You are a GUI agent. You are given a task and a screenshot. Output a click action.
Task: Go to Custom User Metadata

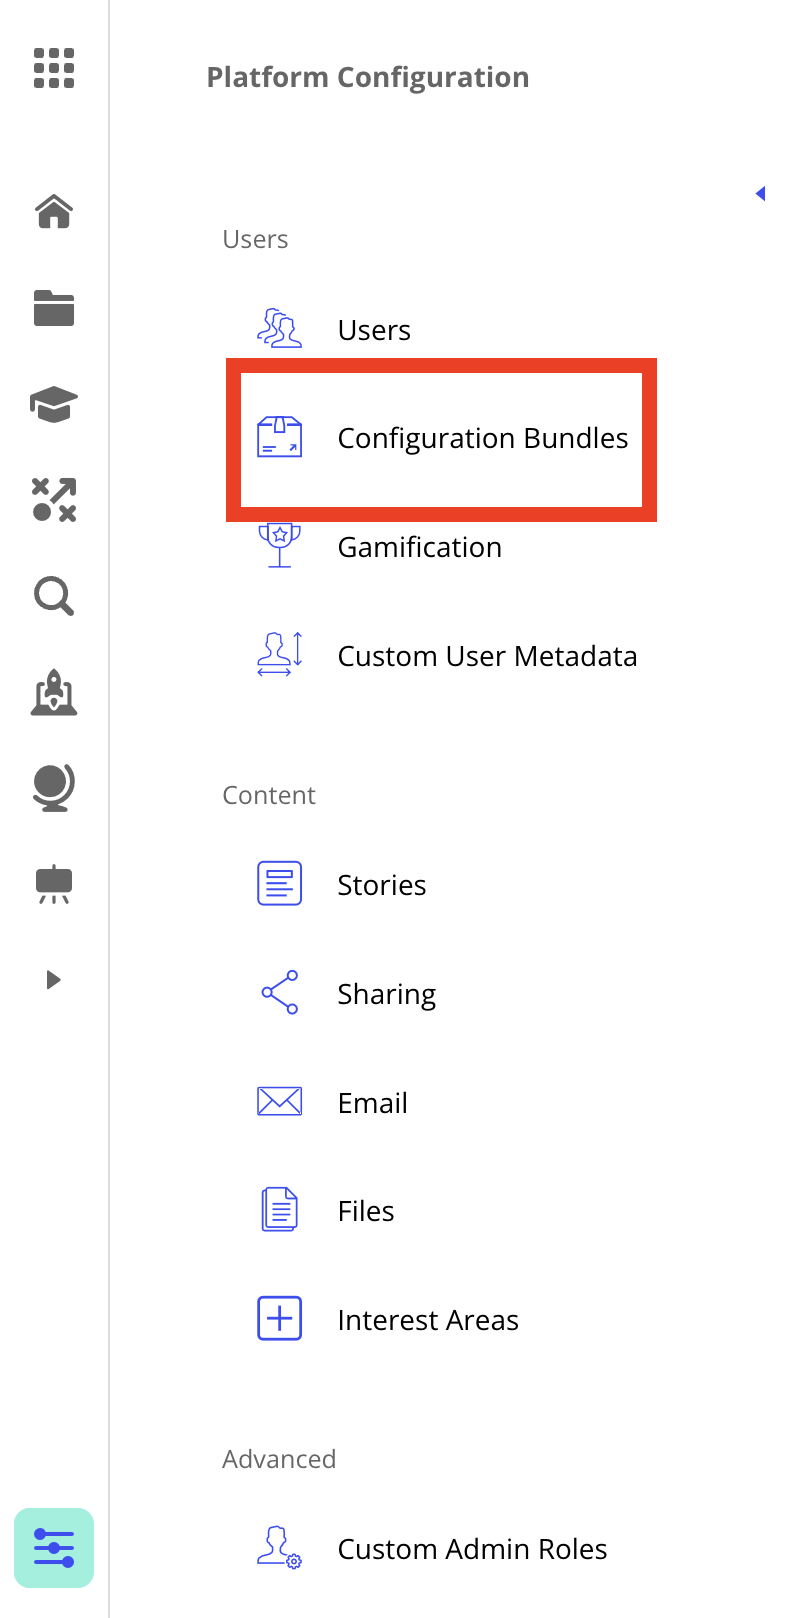[x=487, y=656]
